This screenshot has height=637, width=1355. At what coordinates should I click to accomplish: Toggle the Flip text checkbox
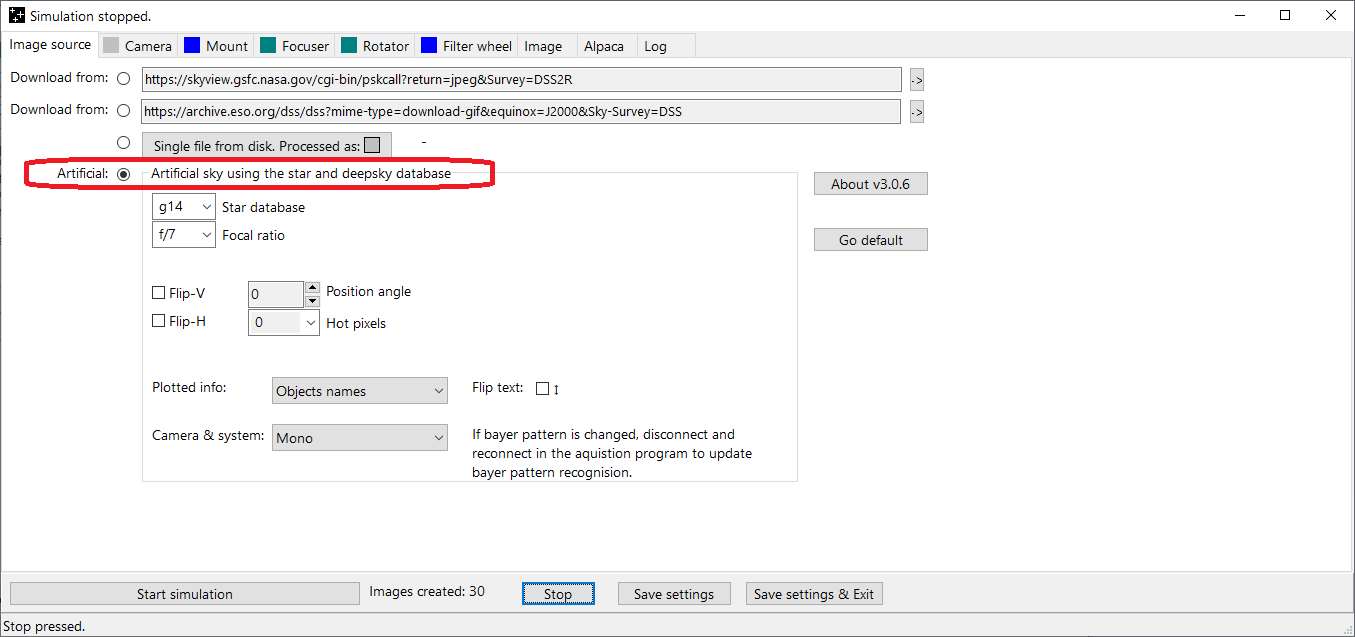pyautogui.click(x=542, y=389)
